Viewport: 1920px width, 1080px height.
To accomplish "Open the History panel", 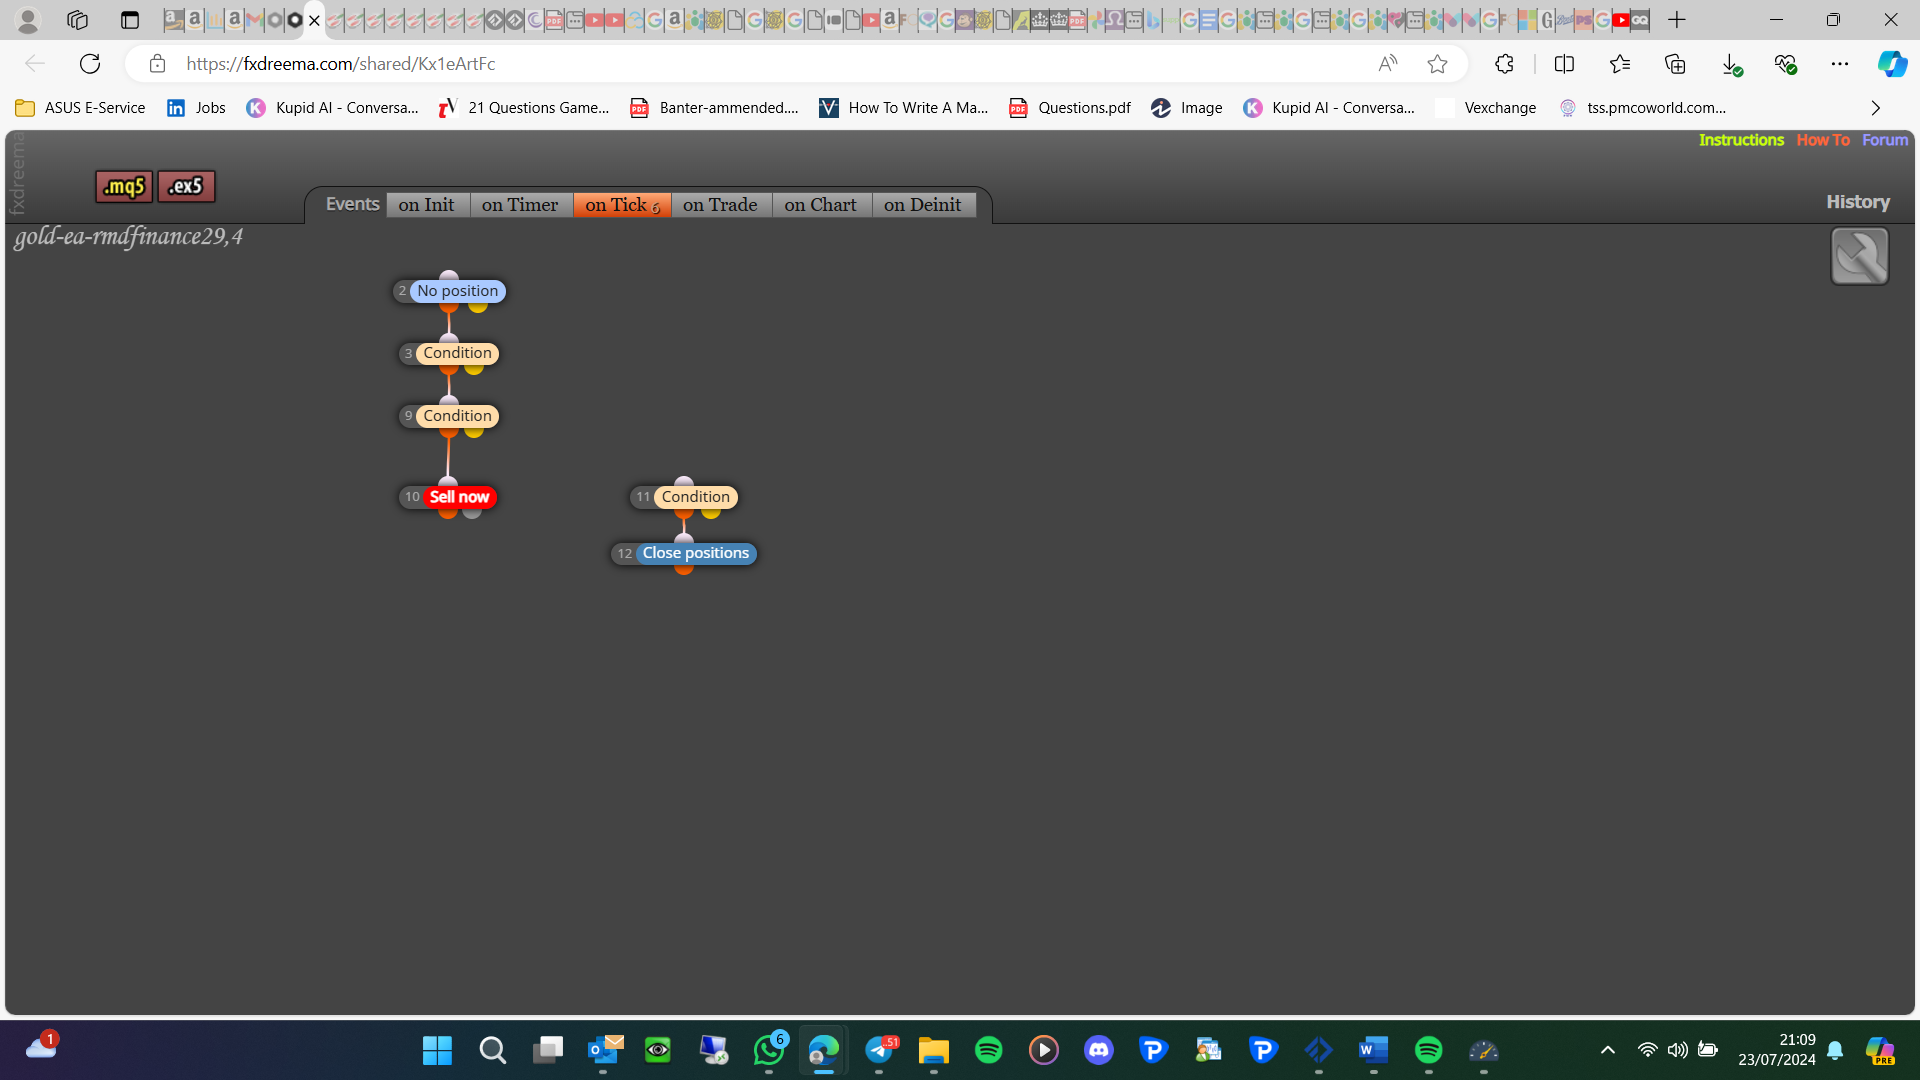I will [x=1858, y=202].
